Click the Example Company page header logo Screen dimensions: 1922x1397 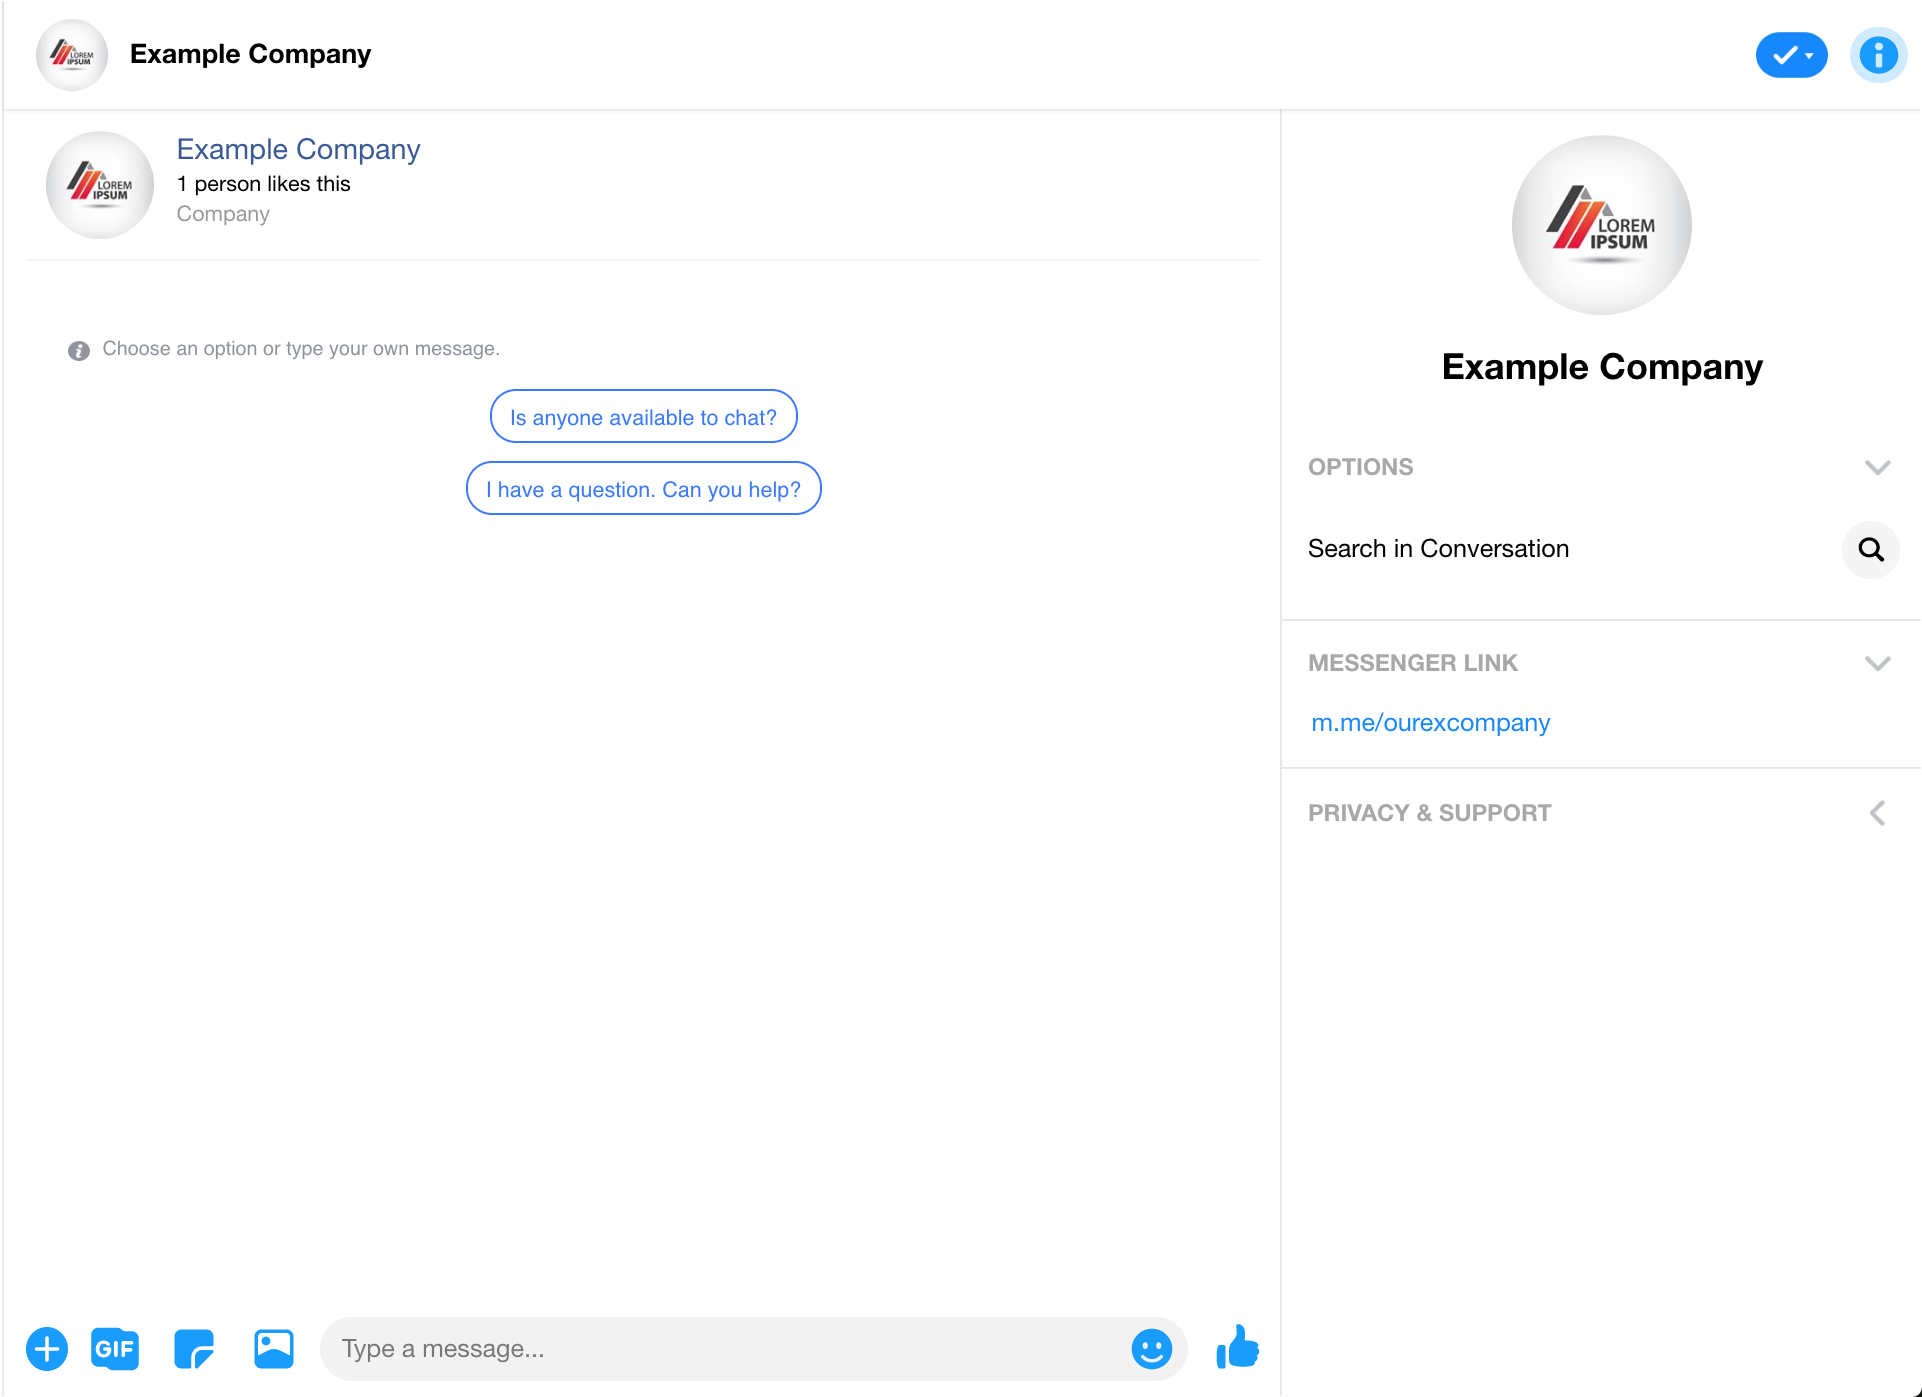(x=73, y=55)
